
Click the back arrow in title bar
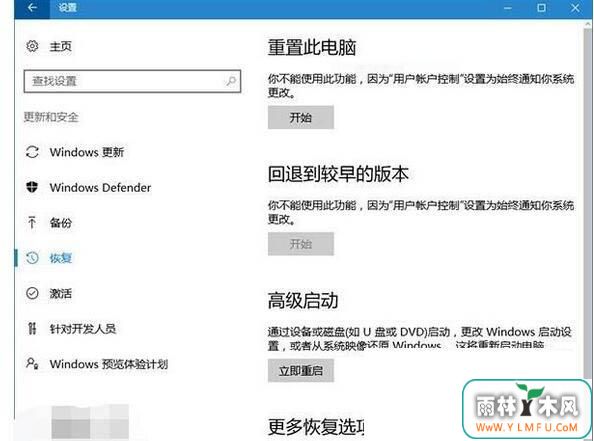click(32, 8)
